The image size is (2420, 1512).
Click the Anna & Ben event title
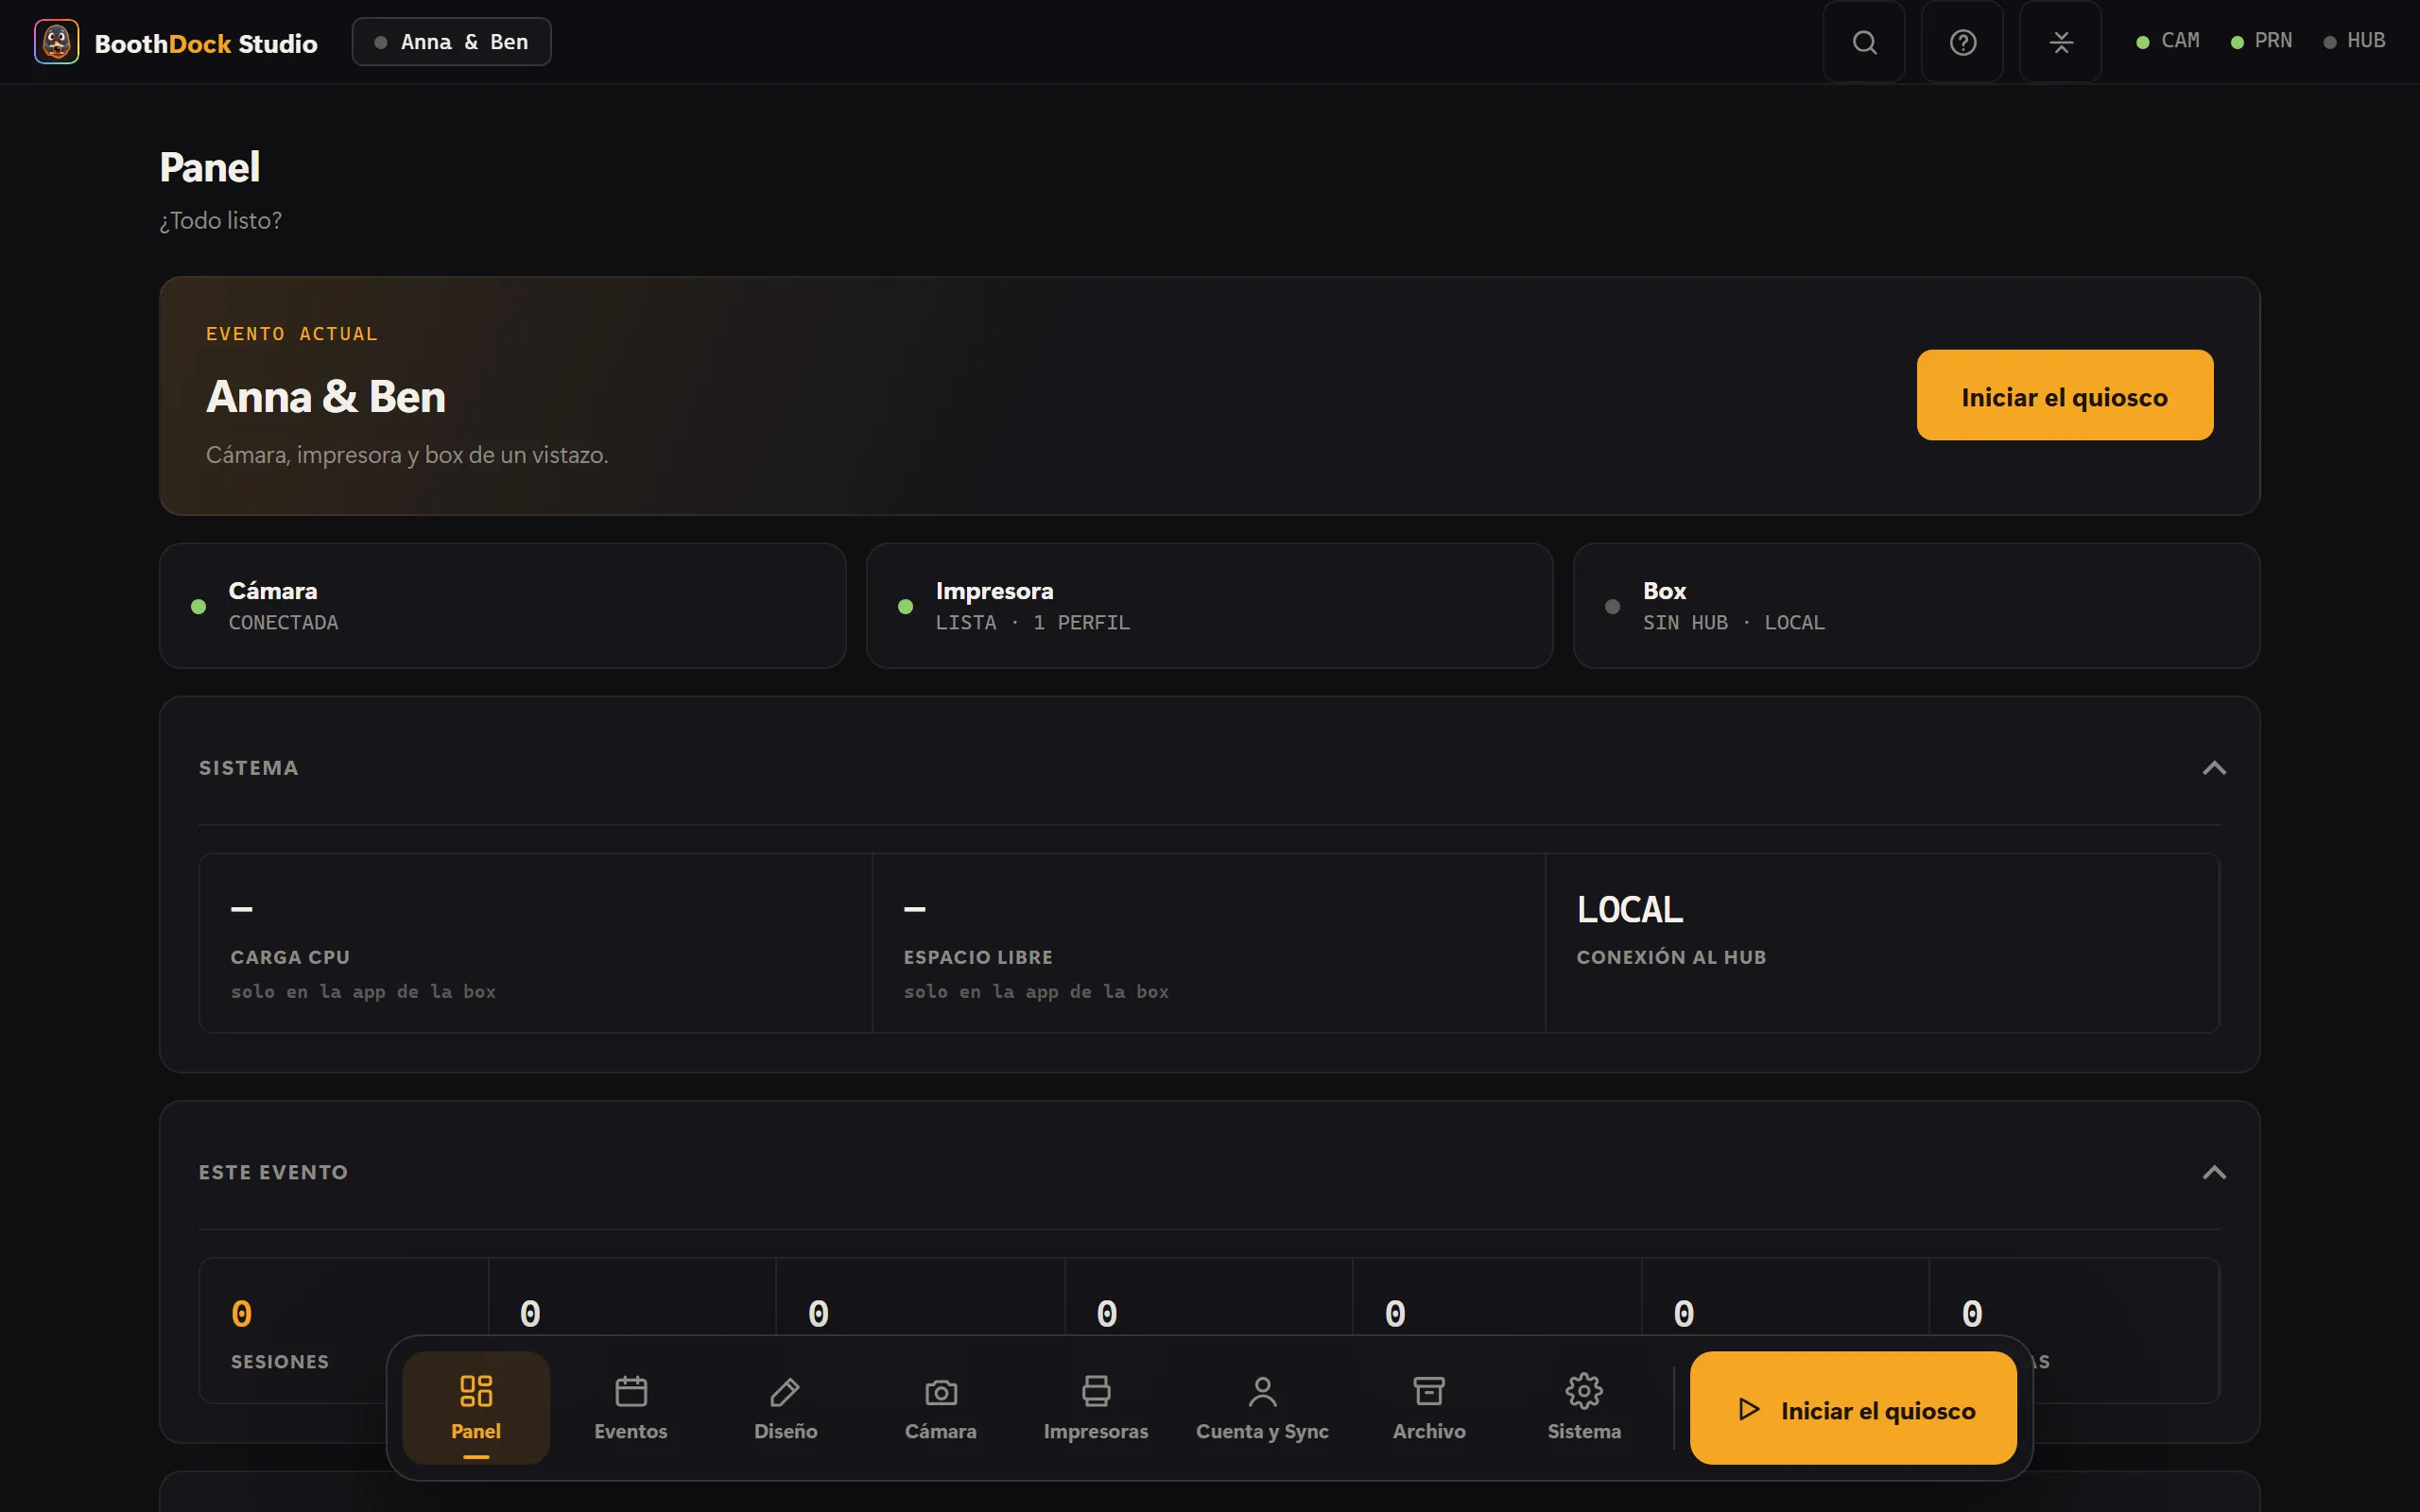[x=326, y=397]
